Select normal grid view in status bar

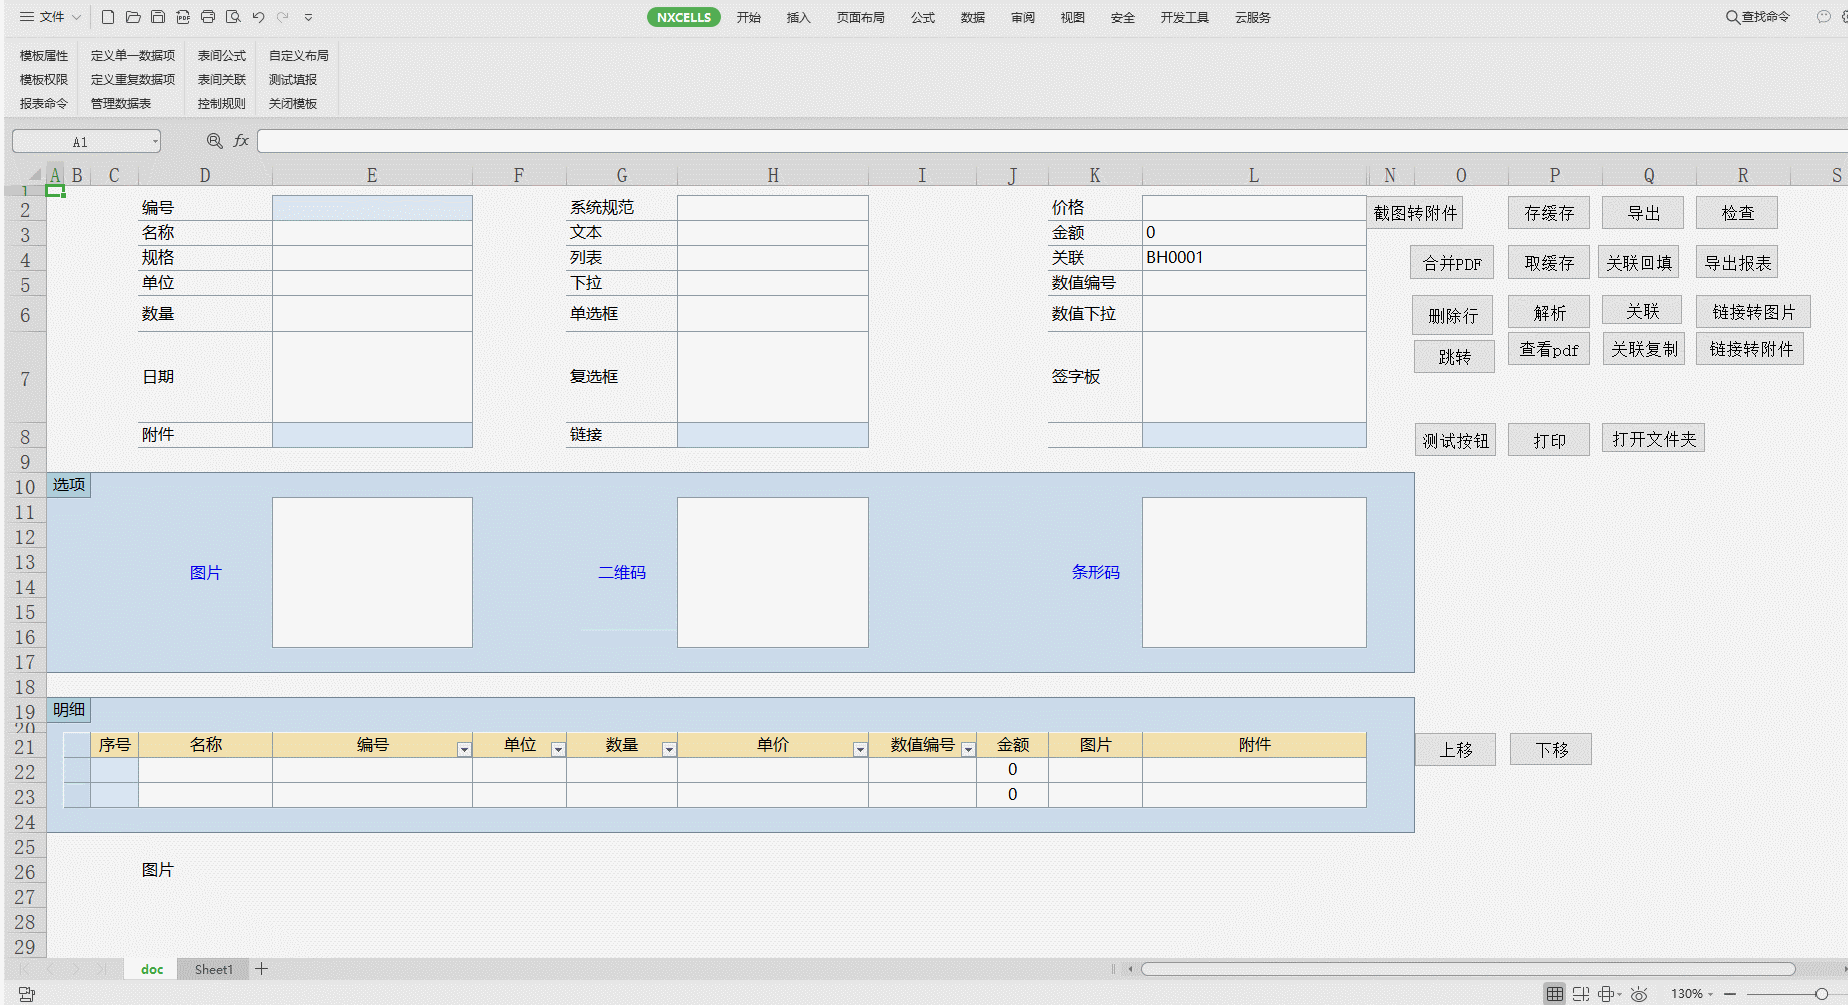tap(1554, 994)
